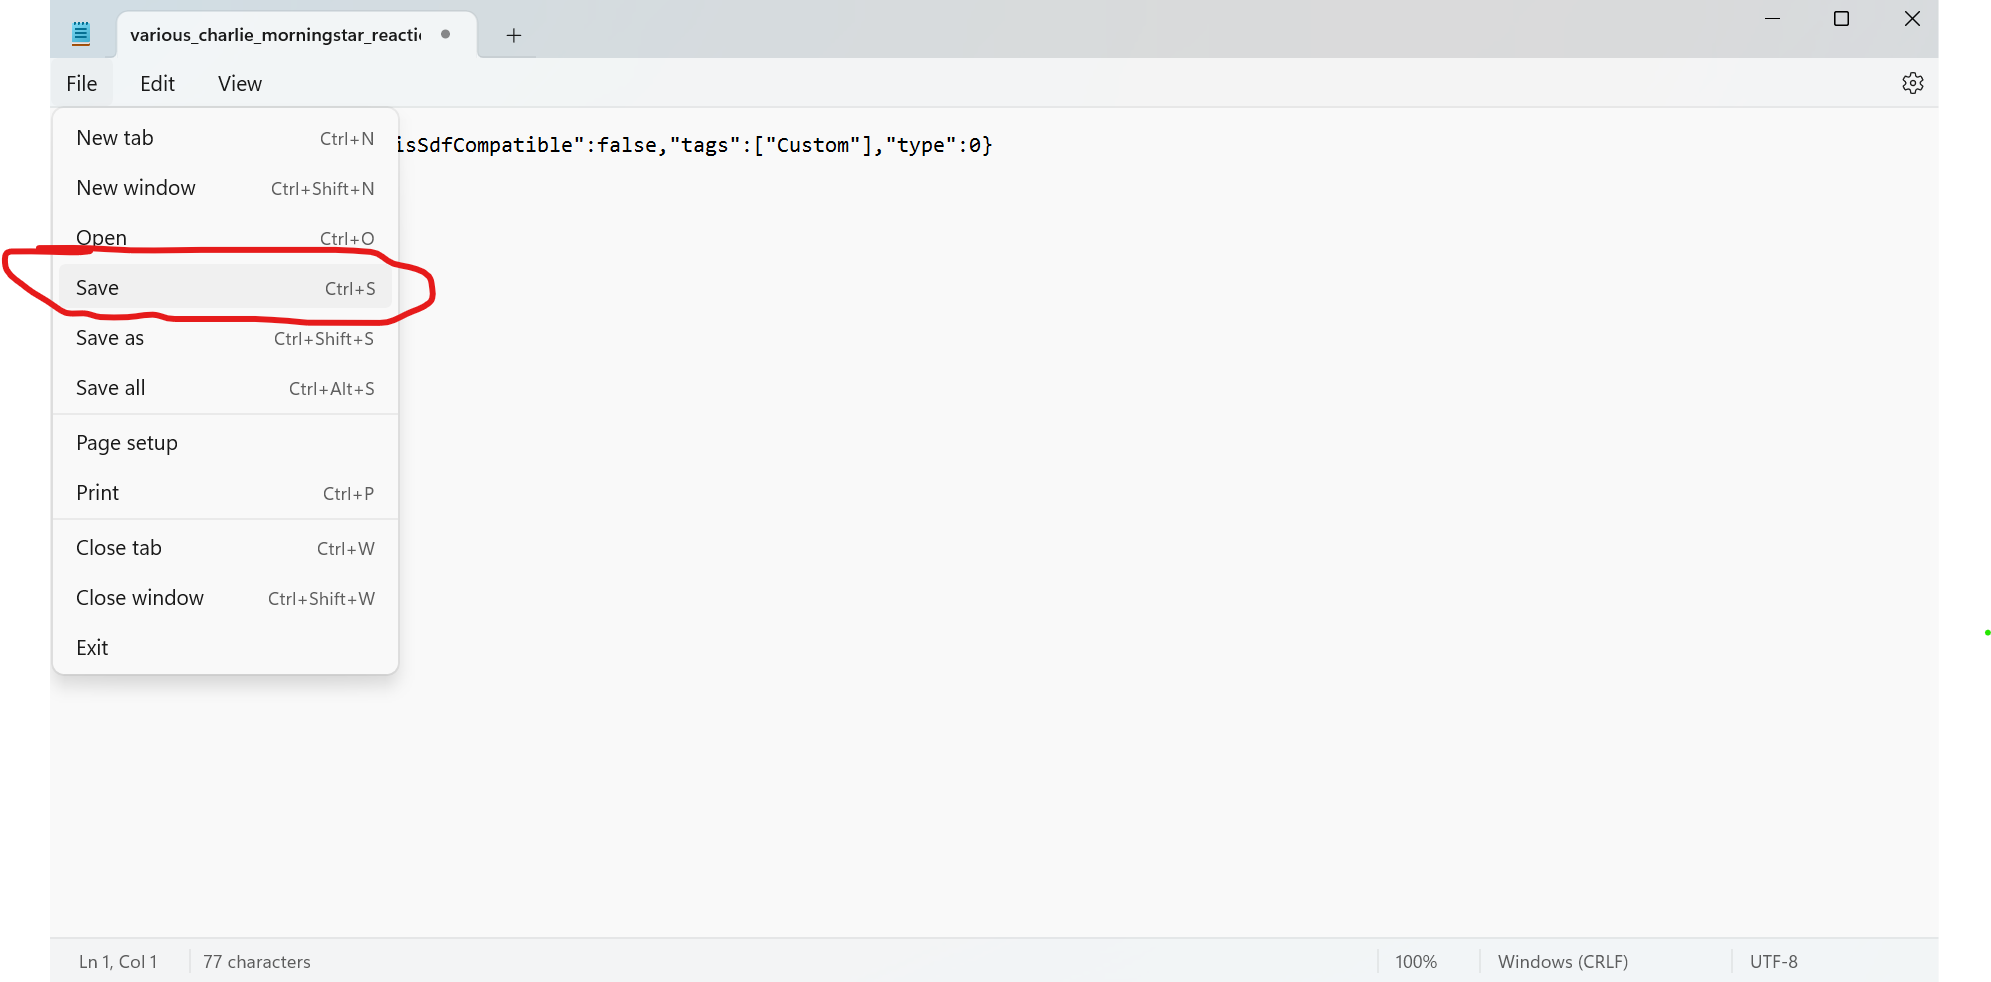1991x982 pixels.
Task: Click the various_charlie_morningstar tab
Action: point(275,35)
